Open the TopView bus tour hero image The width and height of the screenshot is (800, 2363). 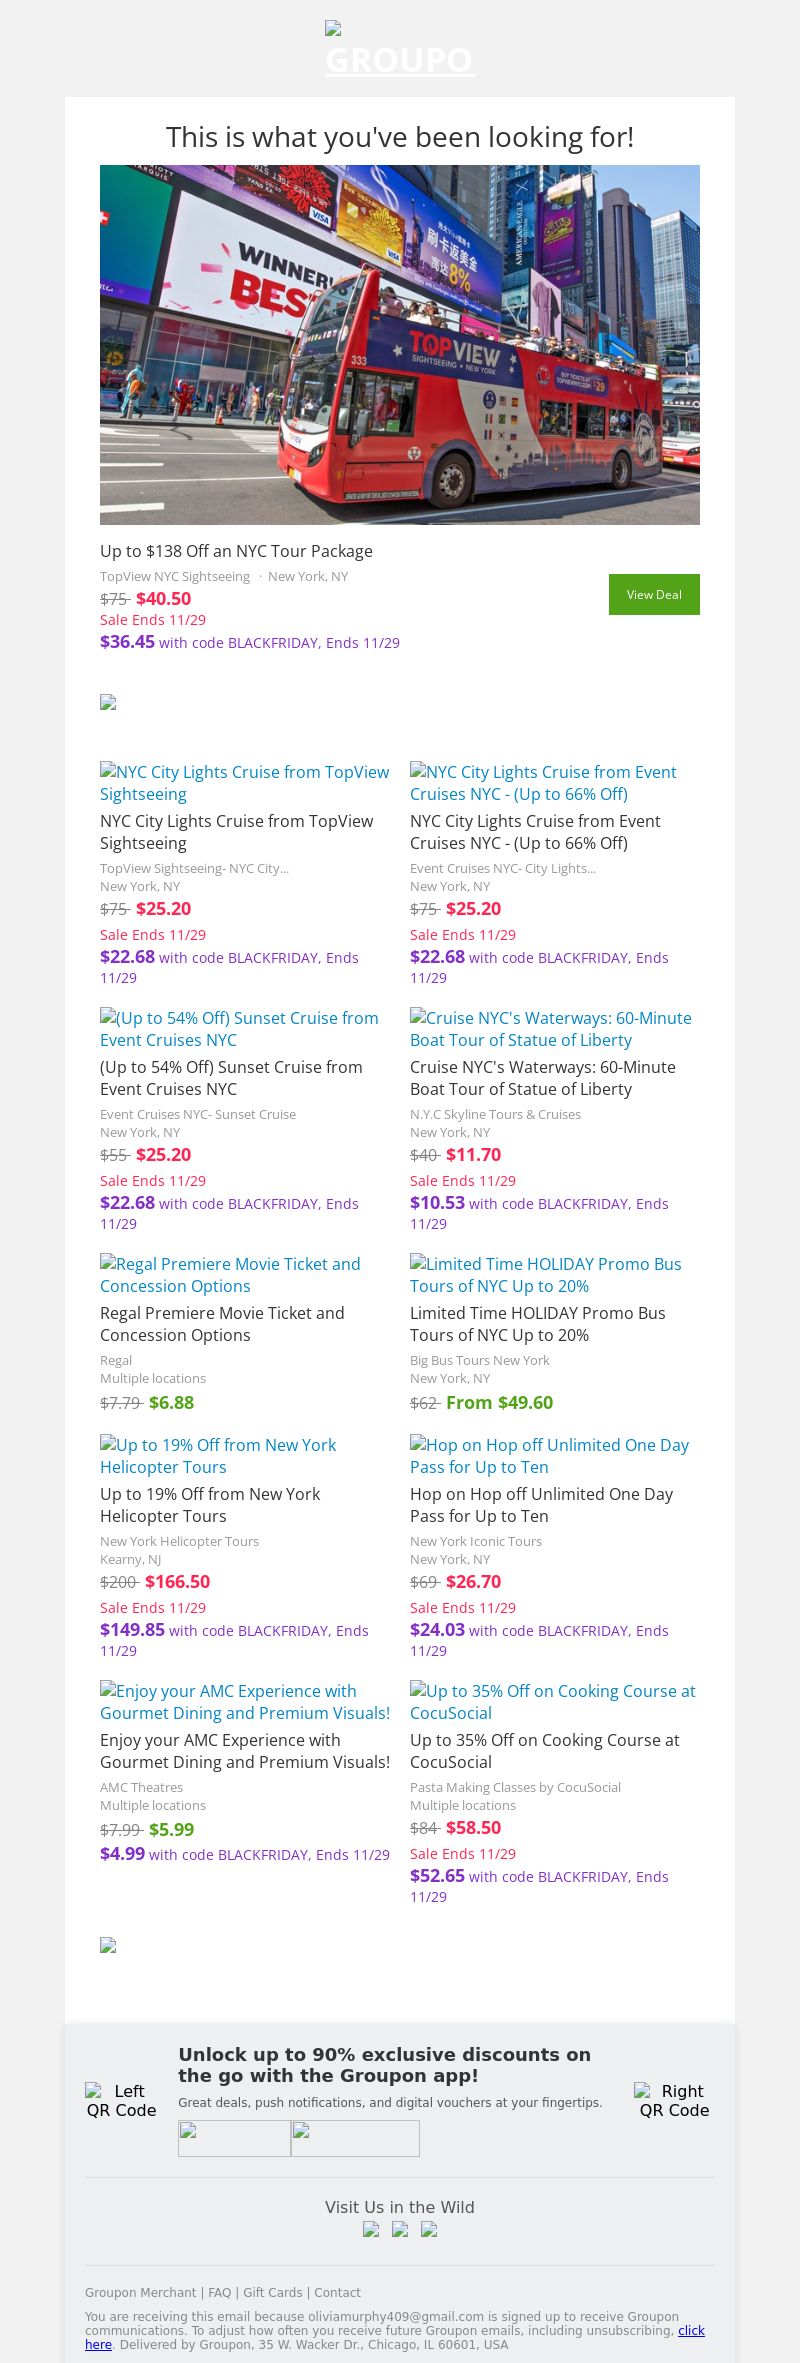pyautogui.click(x=400, y=344)
